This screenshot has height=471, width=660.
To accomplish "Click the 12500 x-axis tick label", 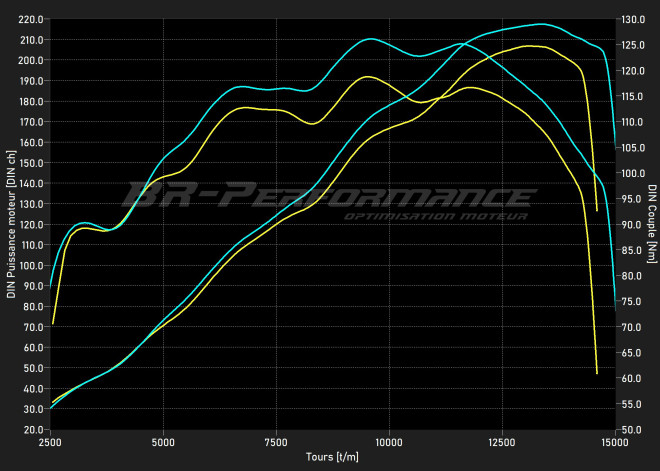I will tap(502, 441).
